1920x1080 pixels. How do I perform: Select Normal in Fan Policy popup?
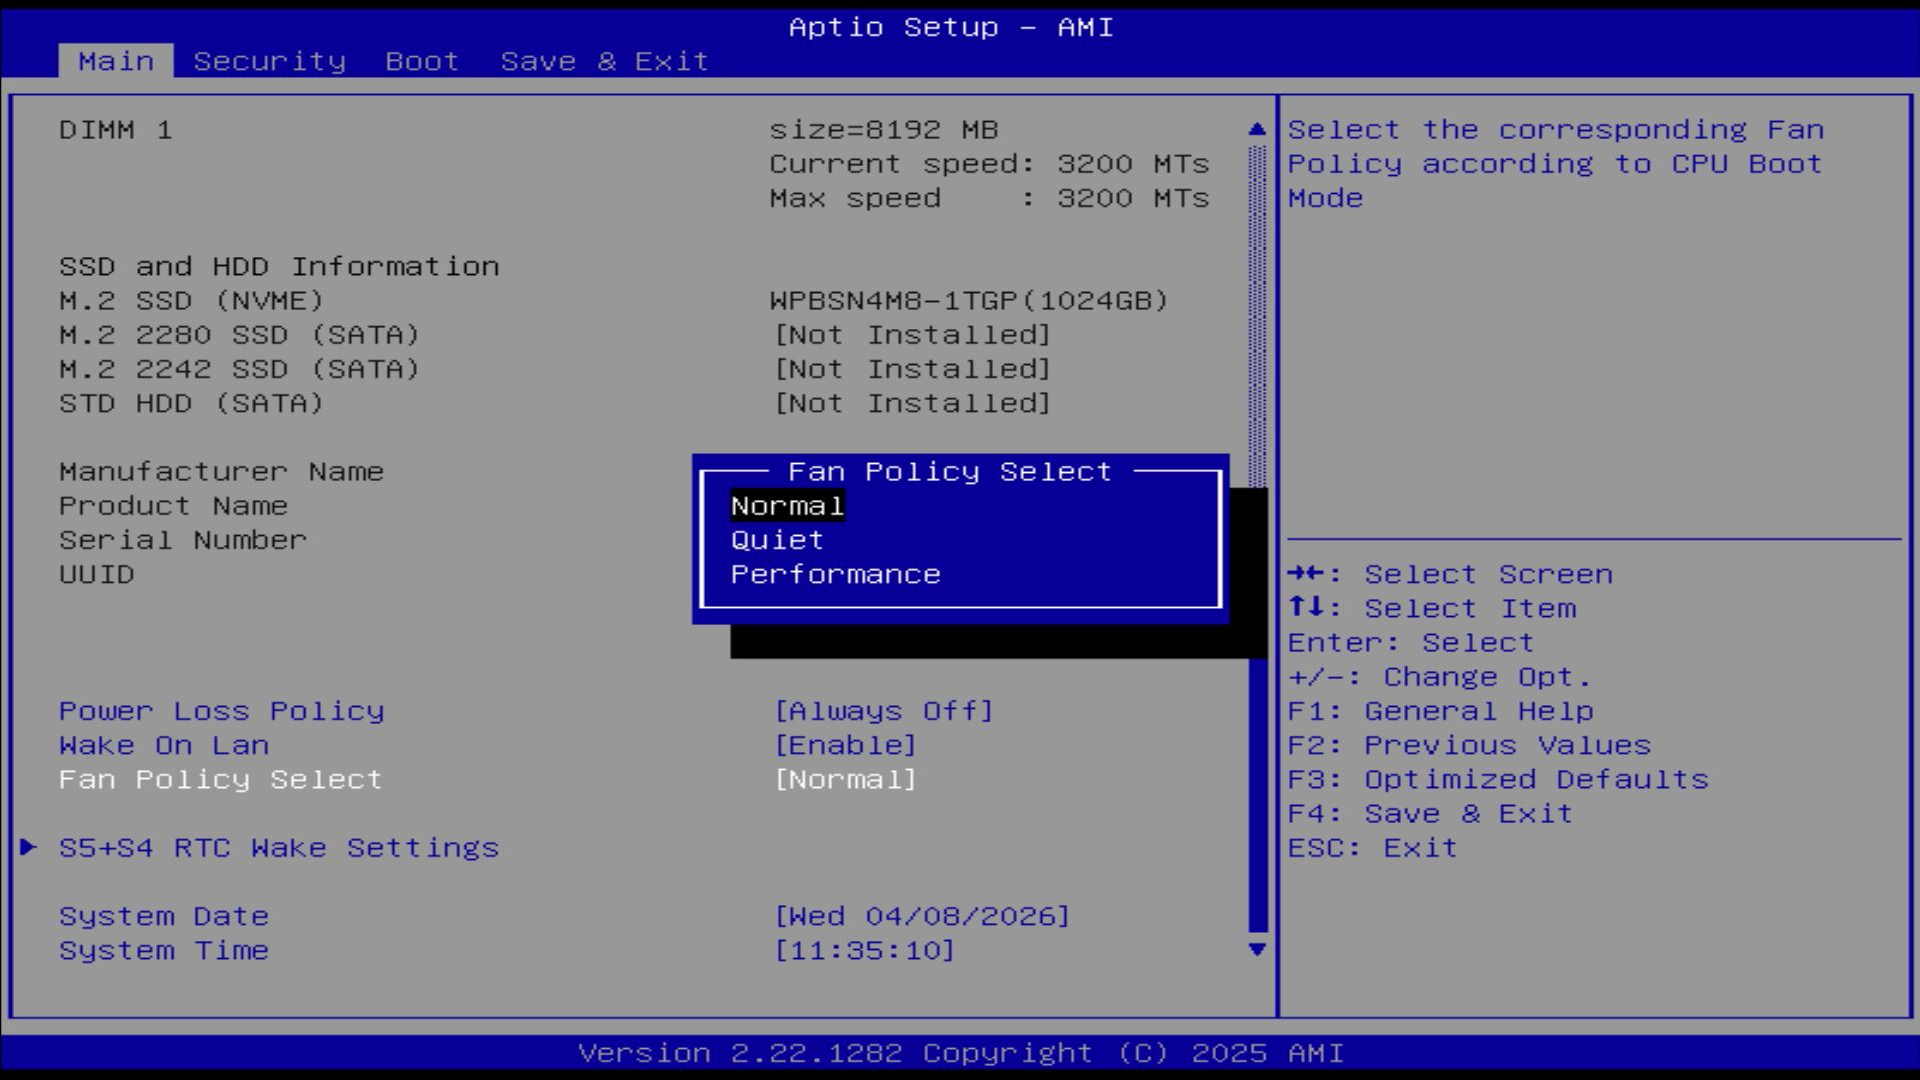pos(787,506)
